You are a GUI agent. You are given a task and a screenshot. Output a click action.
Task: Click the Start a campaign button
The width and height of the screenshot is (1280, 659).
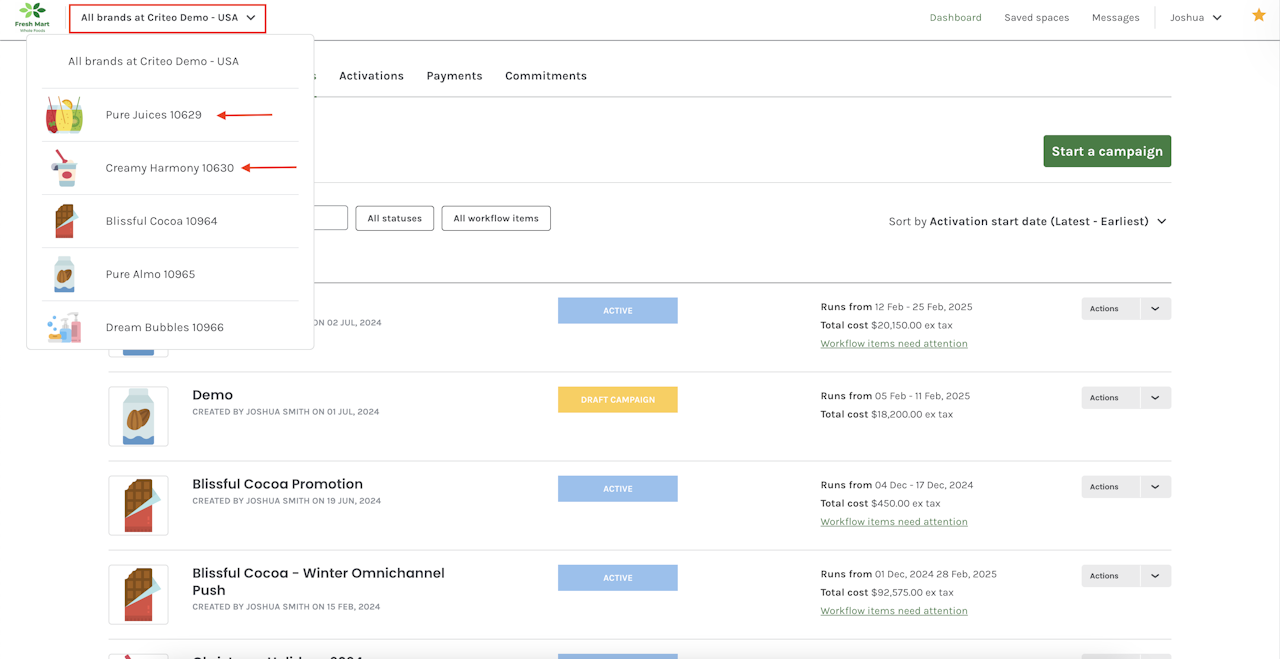[1107, 151]
